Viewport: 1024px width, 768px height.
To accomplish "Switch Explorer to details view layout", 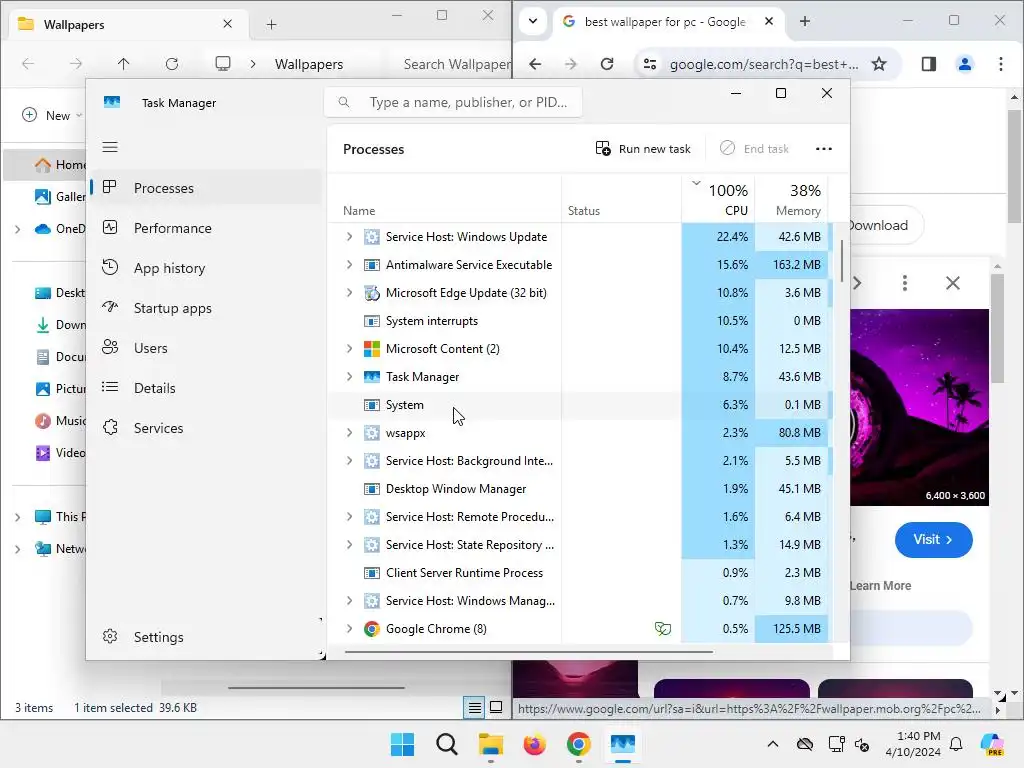I will pyautogui.click(x=475, y=707).
